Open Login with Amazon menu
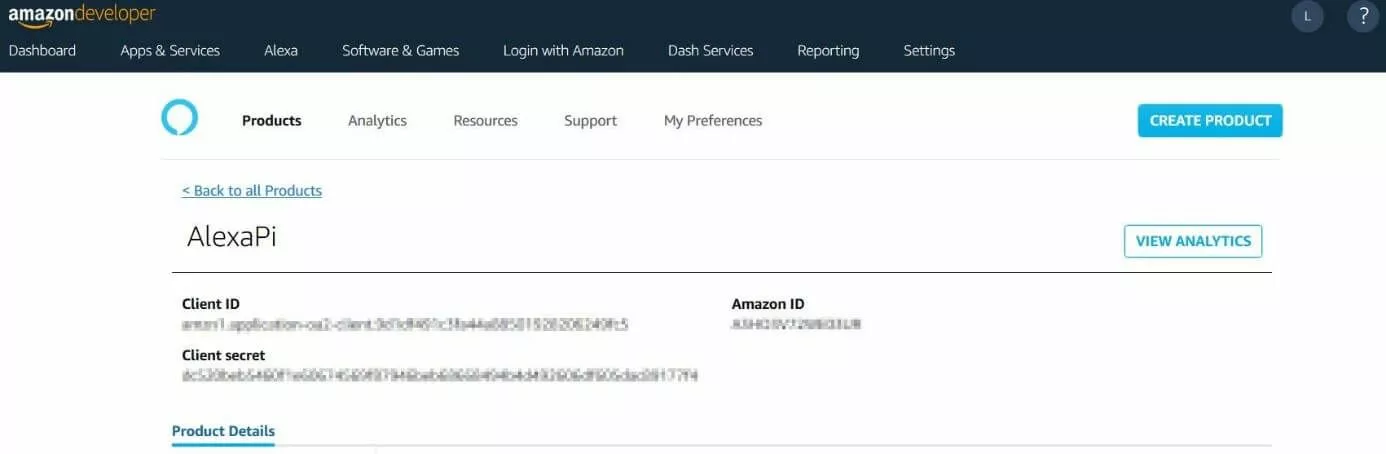 click(x=563, y=50)
